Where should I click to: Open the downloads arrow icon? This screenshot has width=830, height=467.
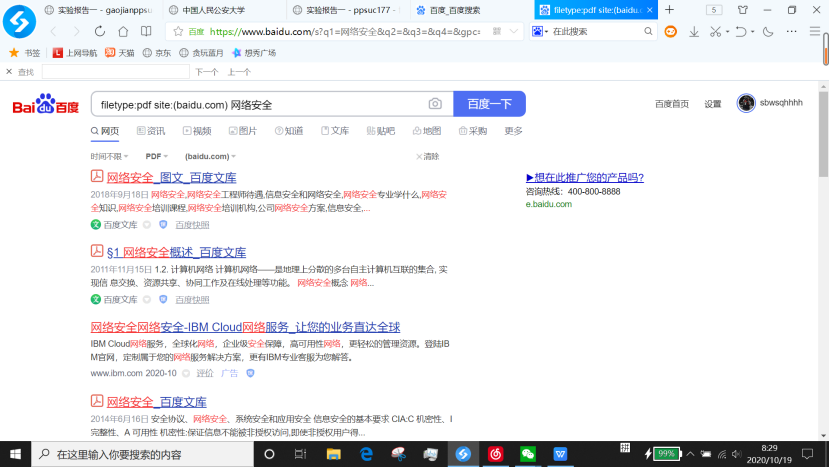click(693, 32)
